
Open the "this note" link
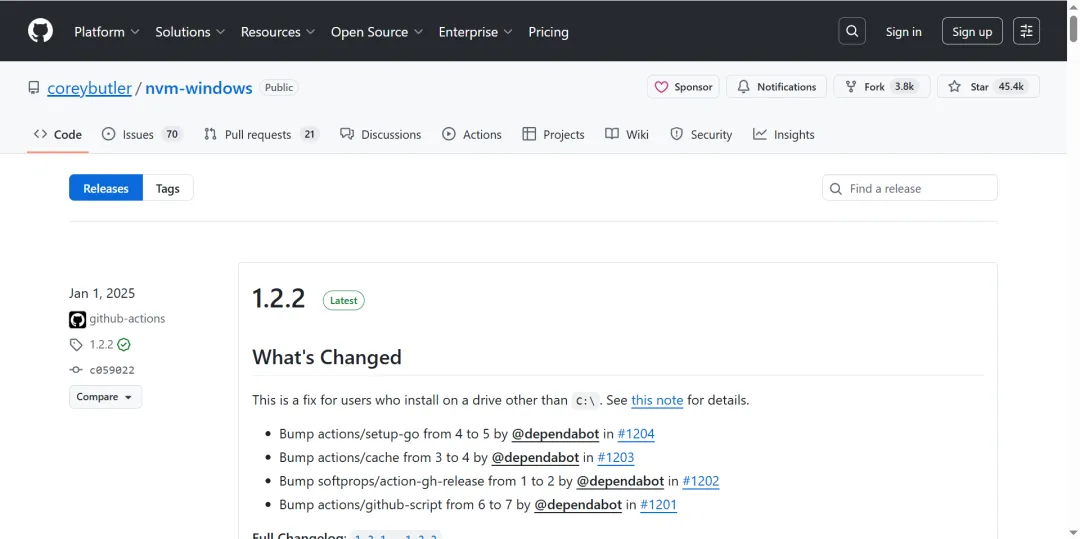(x=657, y=400)
